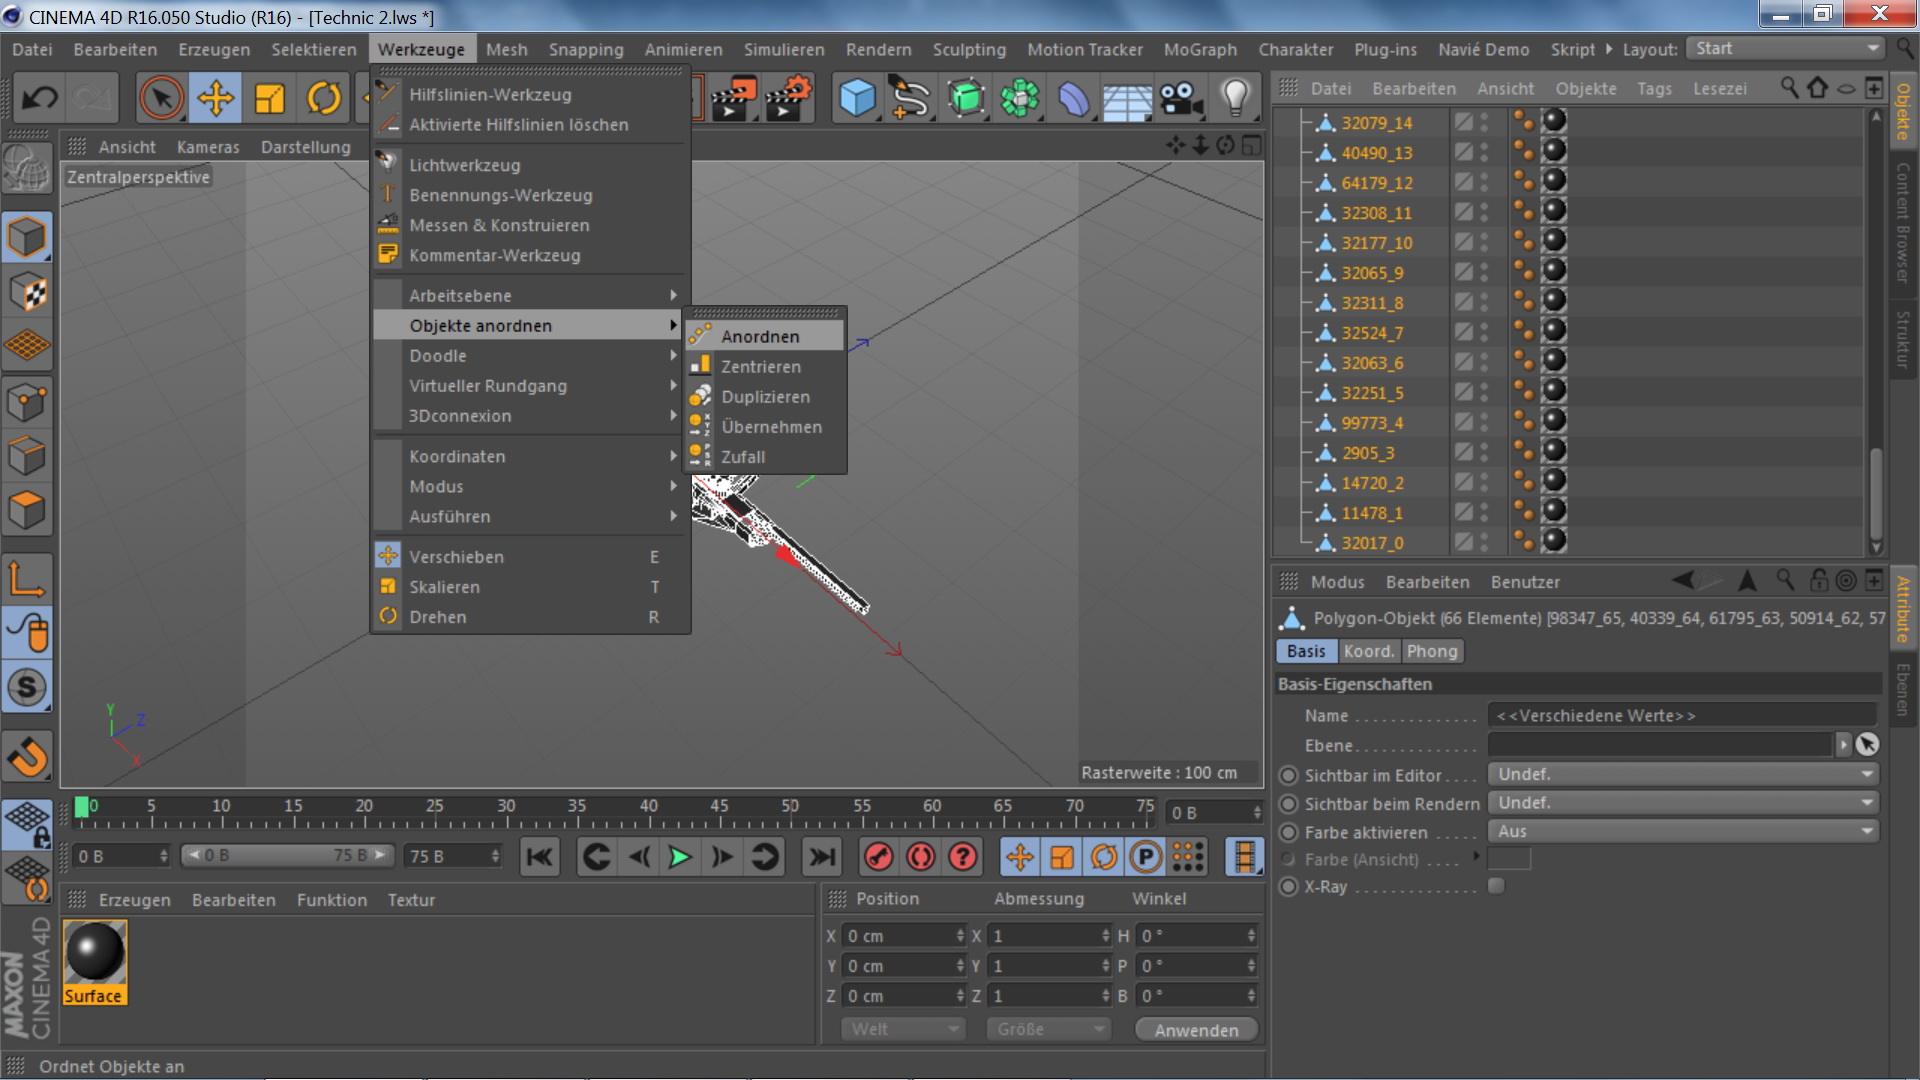1920x1080 pixels.
Task: Enable the X-Ray checkbox
Action: (1496, 886)
